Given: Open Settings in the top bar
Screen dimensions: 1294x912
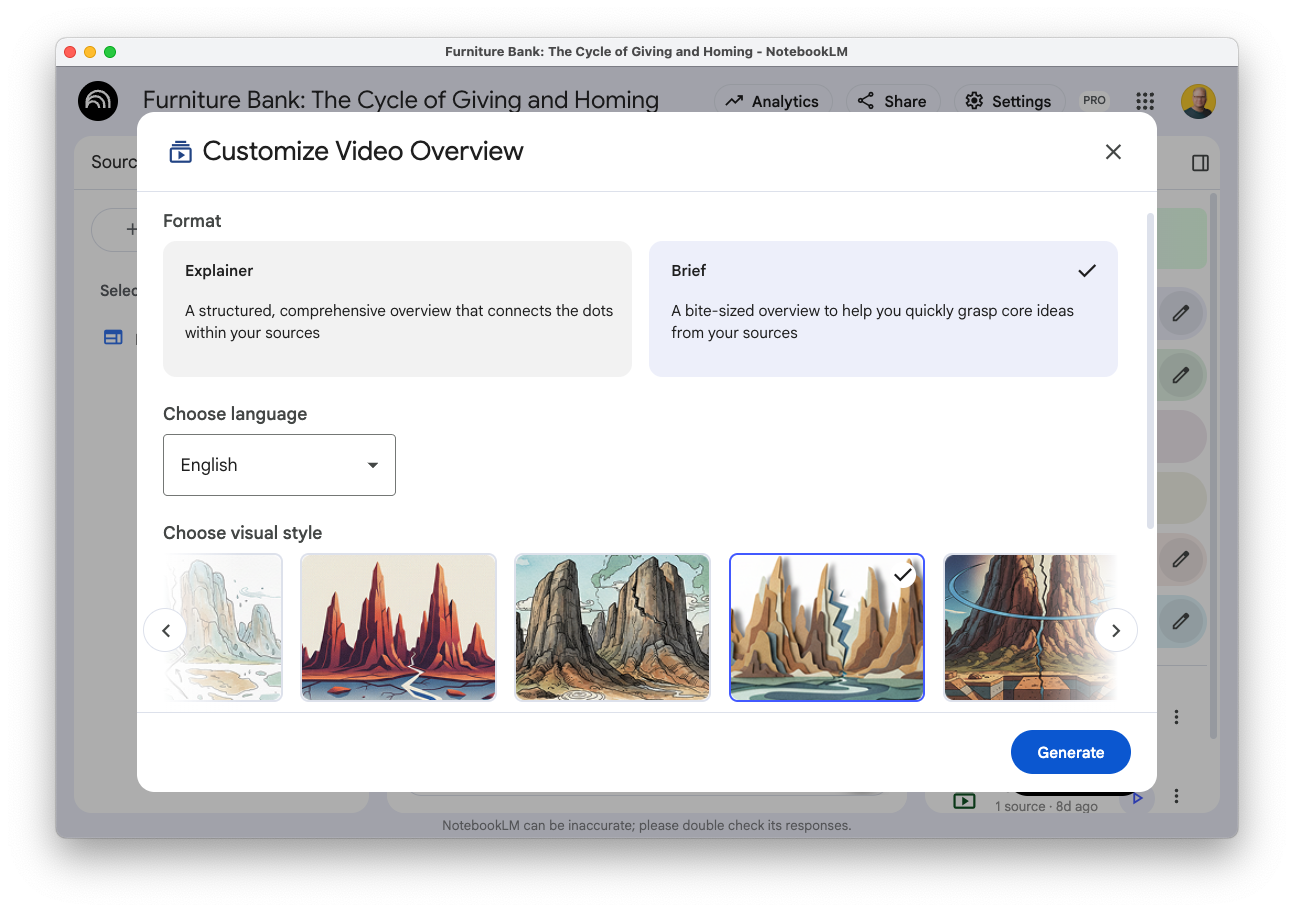Looking at the screenshot, I should [x=1008, y=101].
